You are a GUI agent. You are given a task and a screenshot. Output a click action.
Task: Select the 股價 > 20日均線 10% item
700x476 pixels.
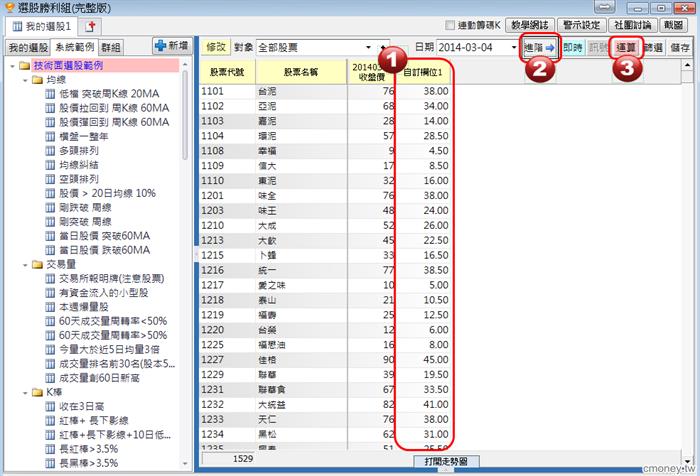[x=107, y=193]
